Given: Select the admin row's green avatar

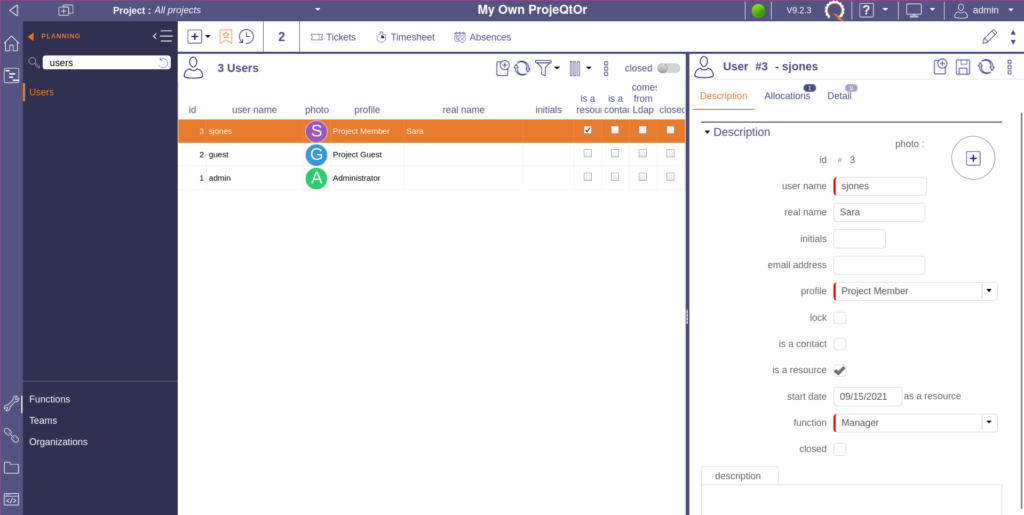Looking at the screenshot, I should click(x=316, y=178).
